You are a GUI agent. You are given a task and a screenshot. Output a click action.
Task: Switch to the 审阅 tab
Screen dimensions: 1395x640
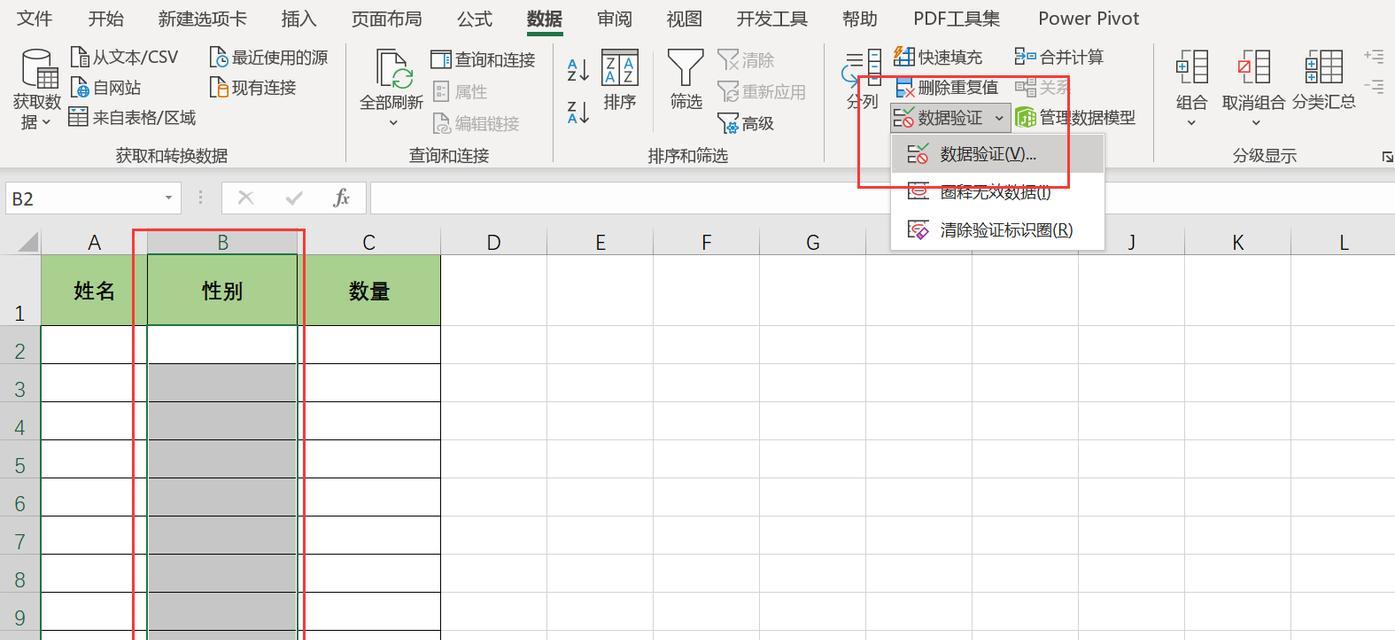(x=614, y=19)
